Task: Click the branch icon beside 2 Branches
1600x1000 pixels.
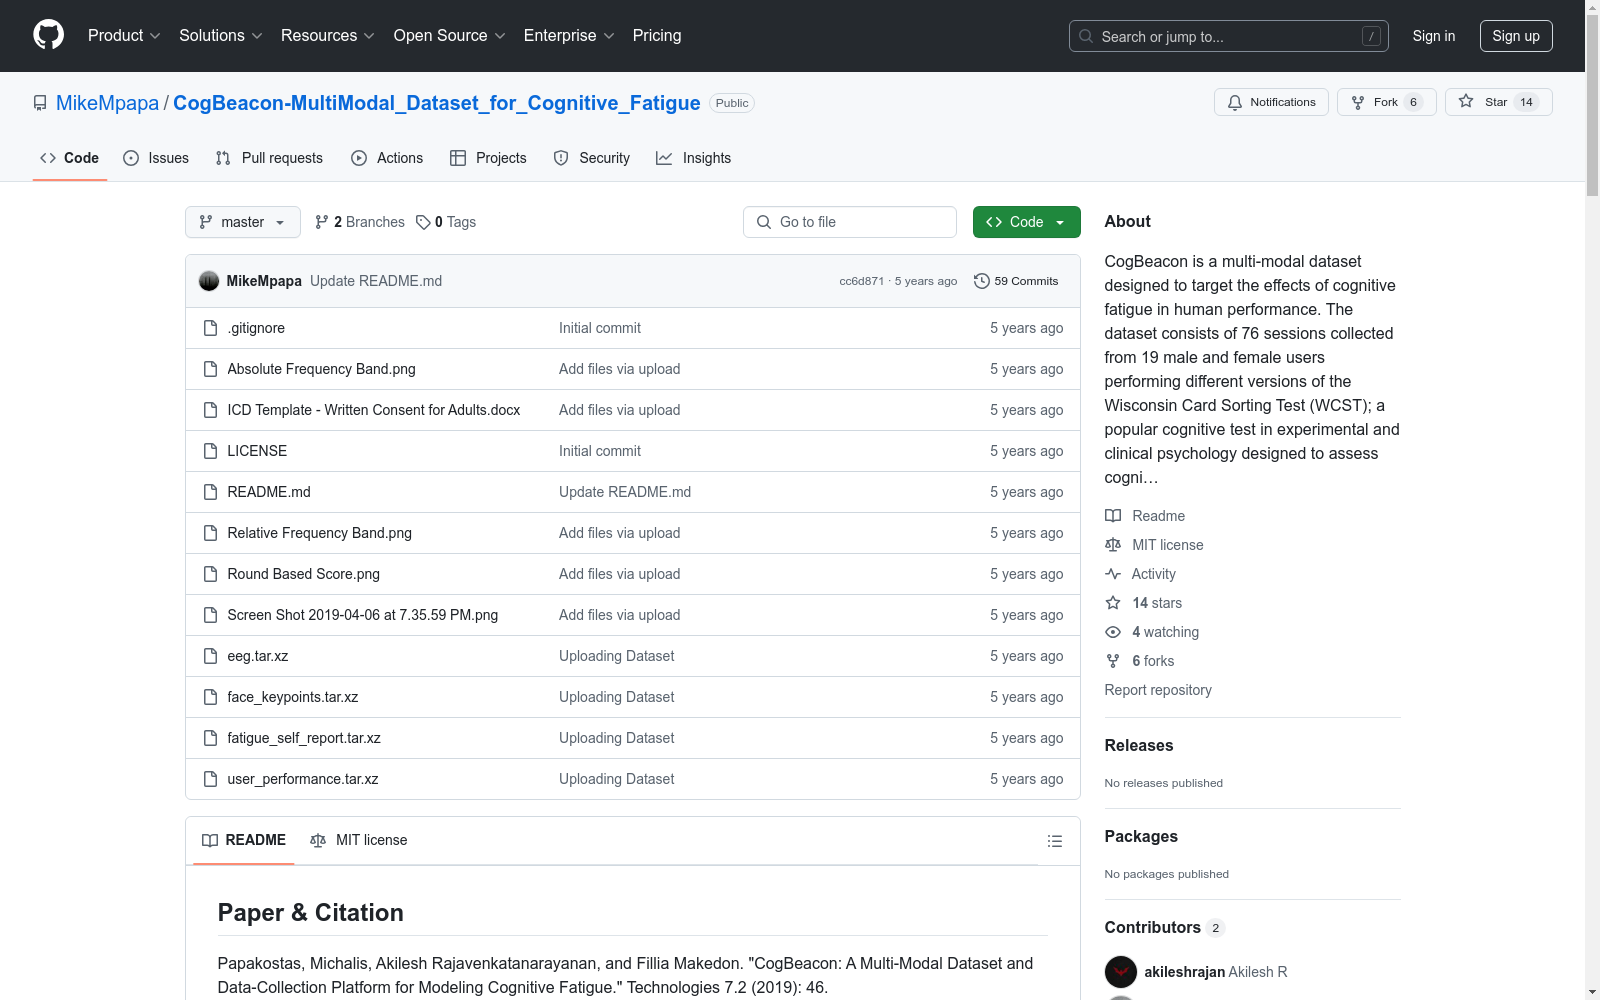Action: (322, 222)
